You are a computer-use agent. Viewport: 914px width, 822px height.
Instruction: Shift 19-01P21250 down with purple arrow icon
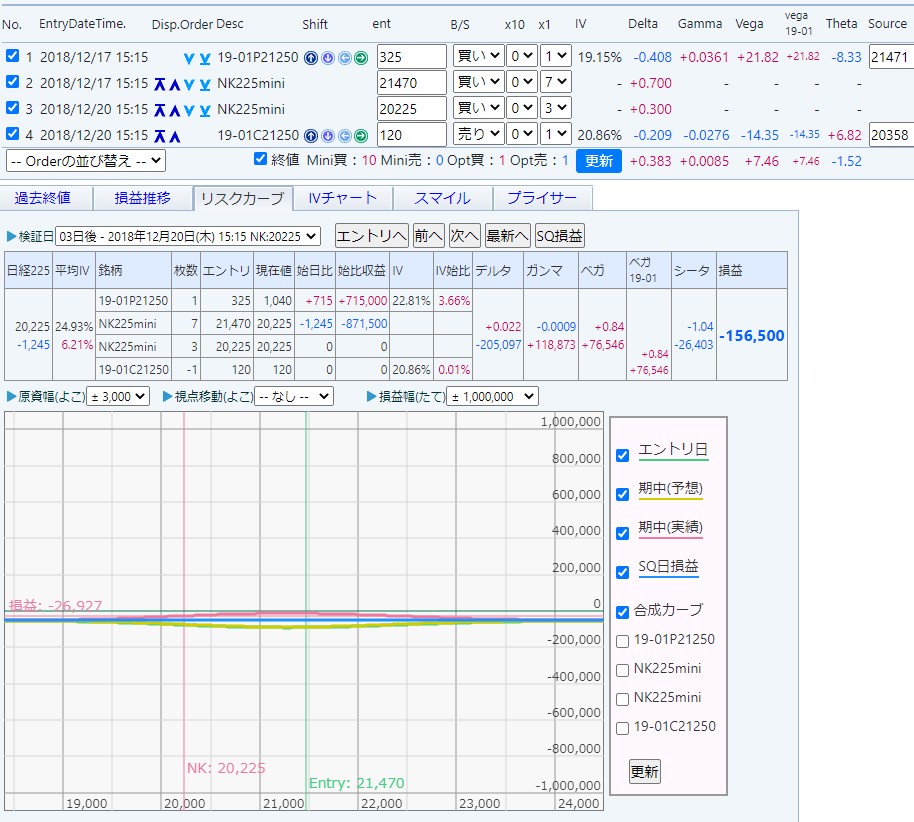point(328,58)
